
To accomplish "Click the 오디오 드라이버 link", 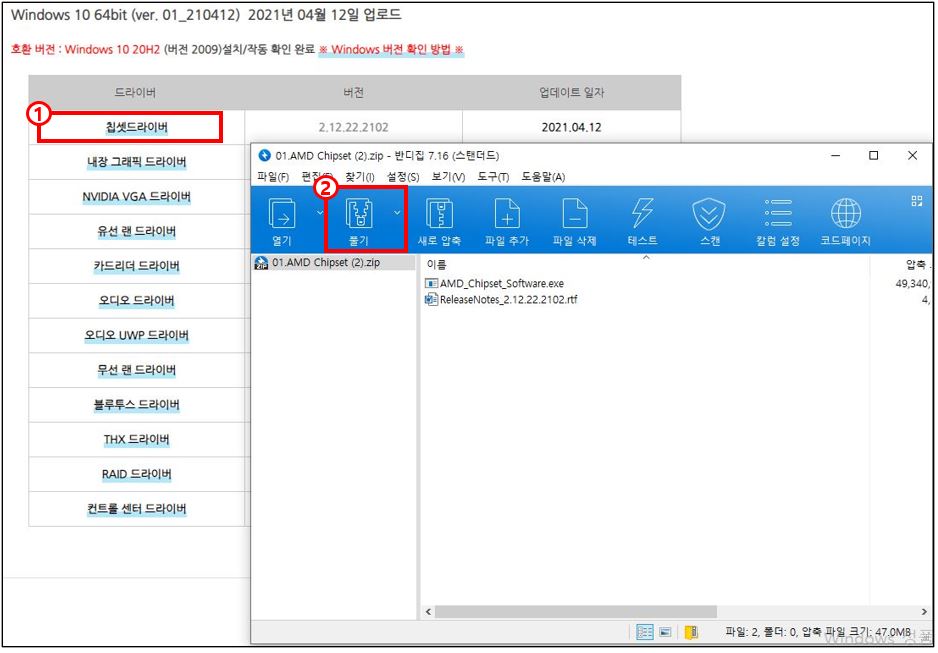I will coord(137,300).
